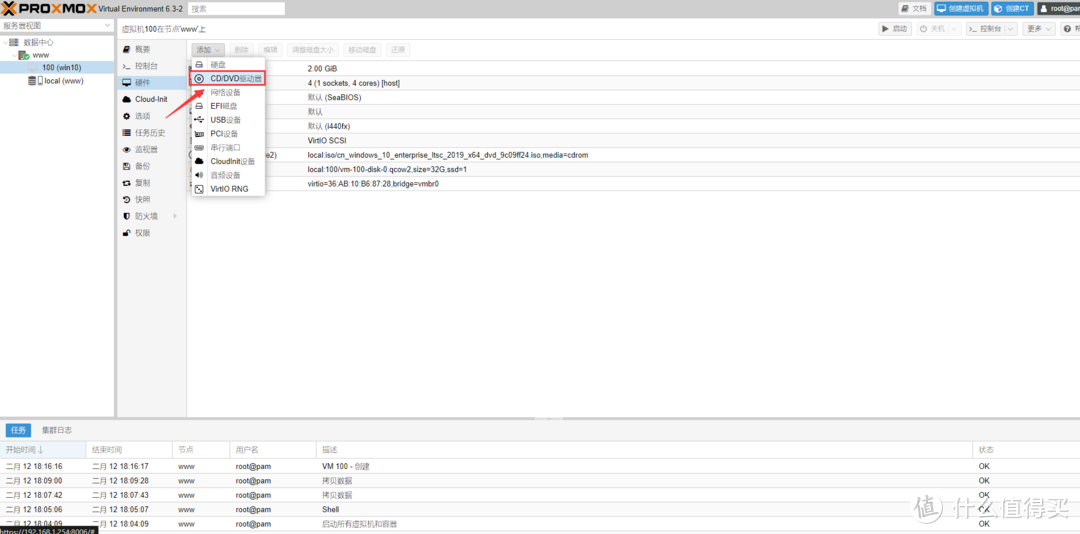Open 备份 backup section icon
Screen dimensions: 1080x534
tap(126, 166)
